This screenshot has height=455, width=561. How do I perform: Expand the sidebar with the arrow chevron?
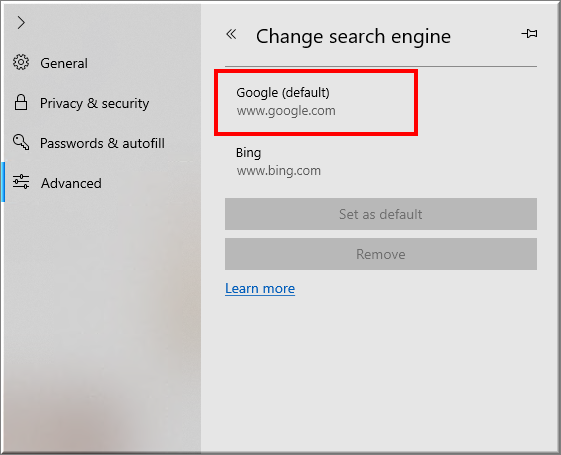pyautogui.click(x=21, y=23)
